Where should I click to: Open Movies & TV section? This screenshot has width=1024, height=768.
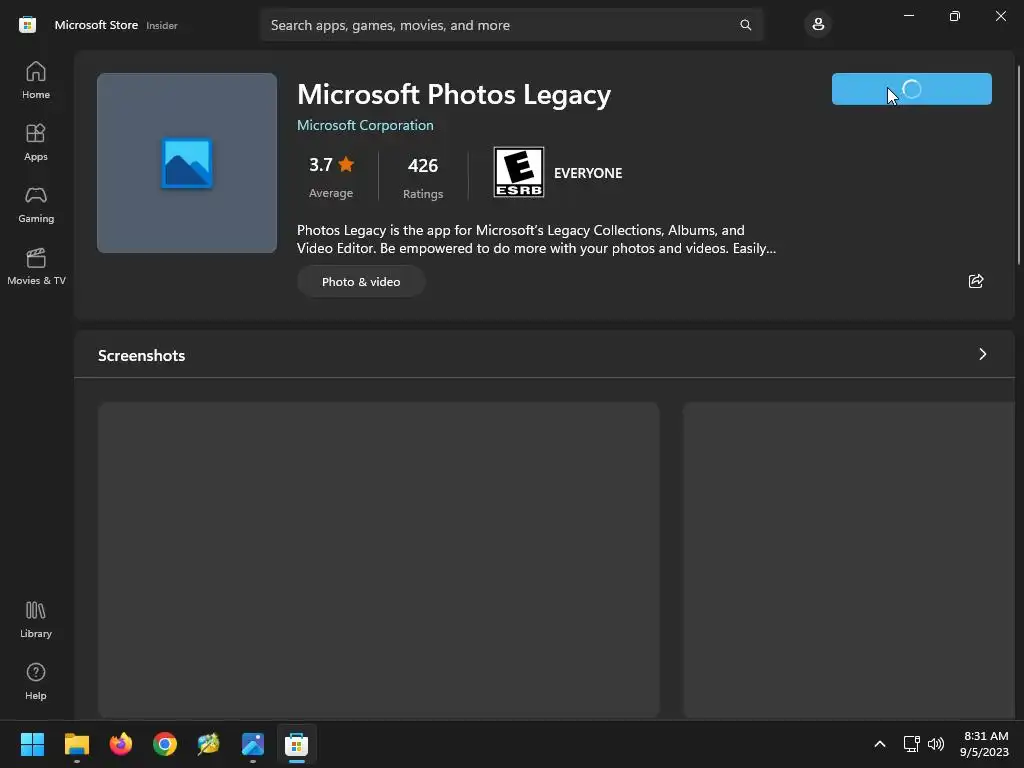(36, 266)
